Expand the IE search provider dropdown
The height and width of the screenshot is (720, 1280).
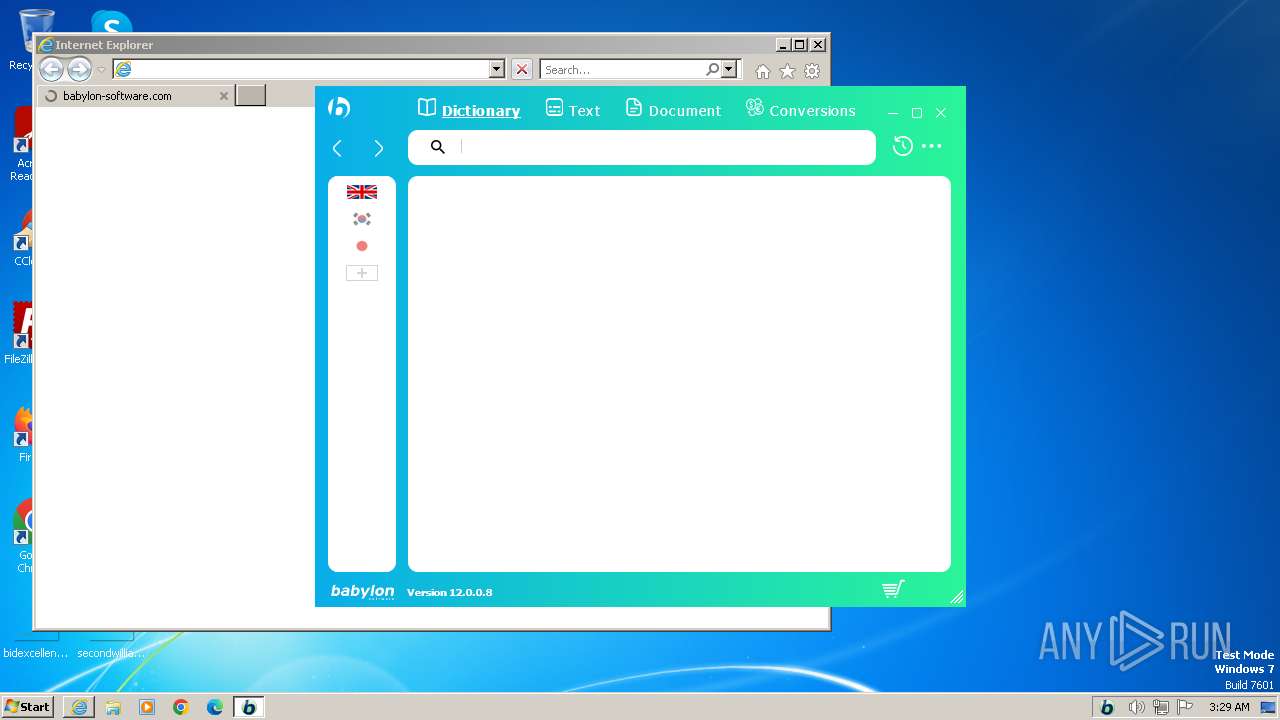click(729, 69)
